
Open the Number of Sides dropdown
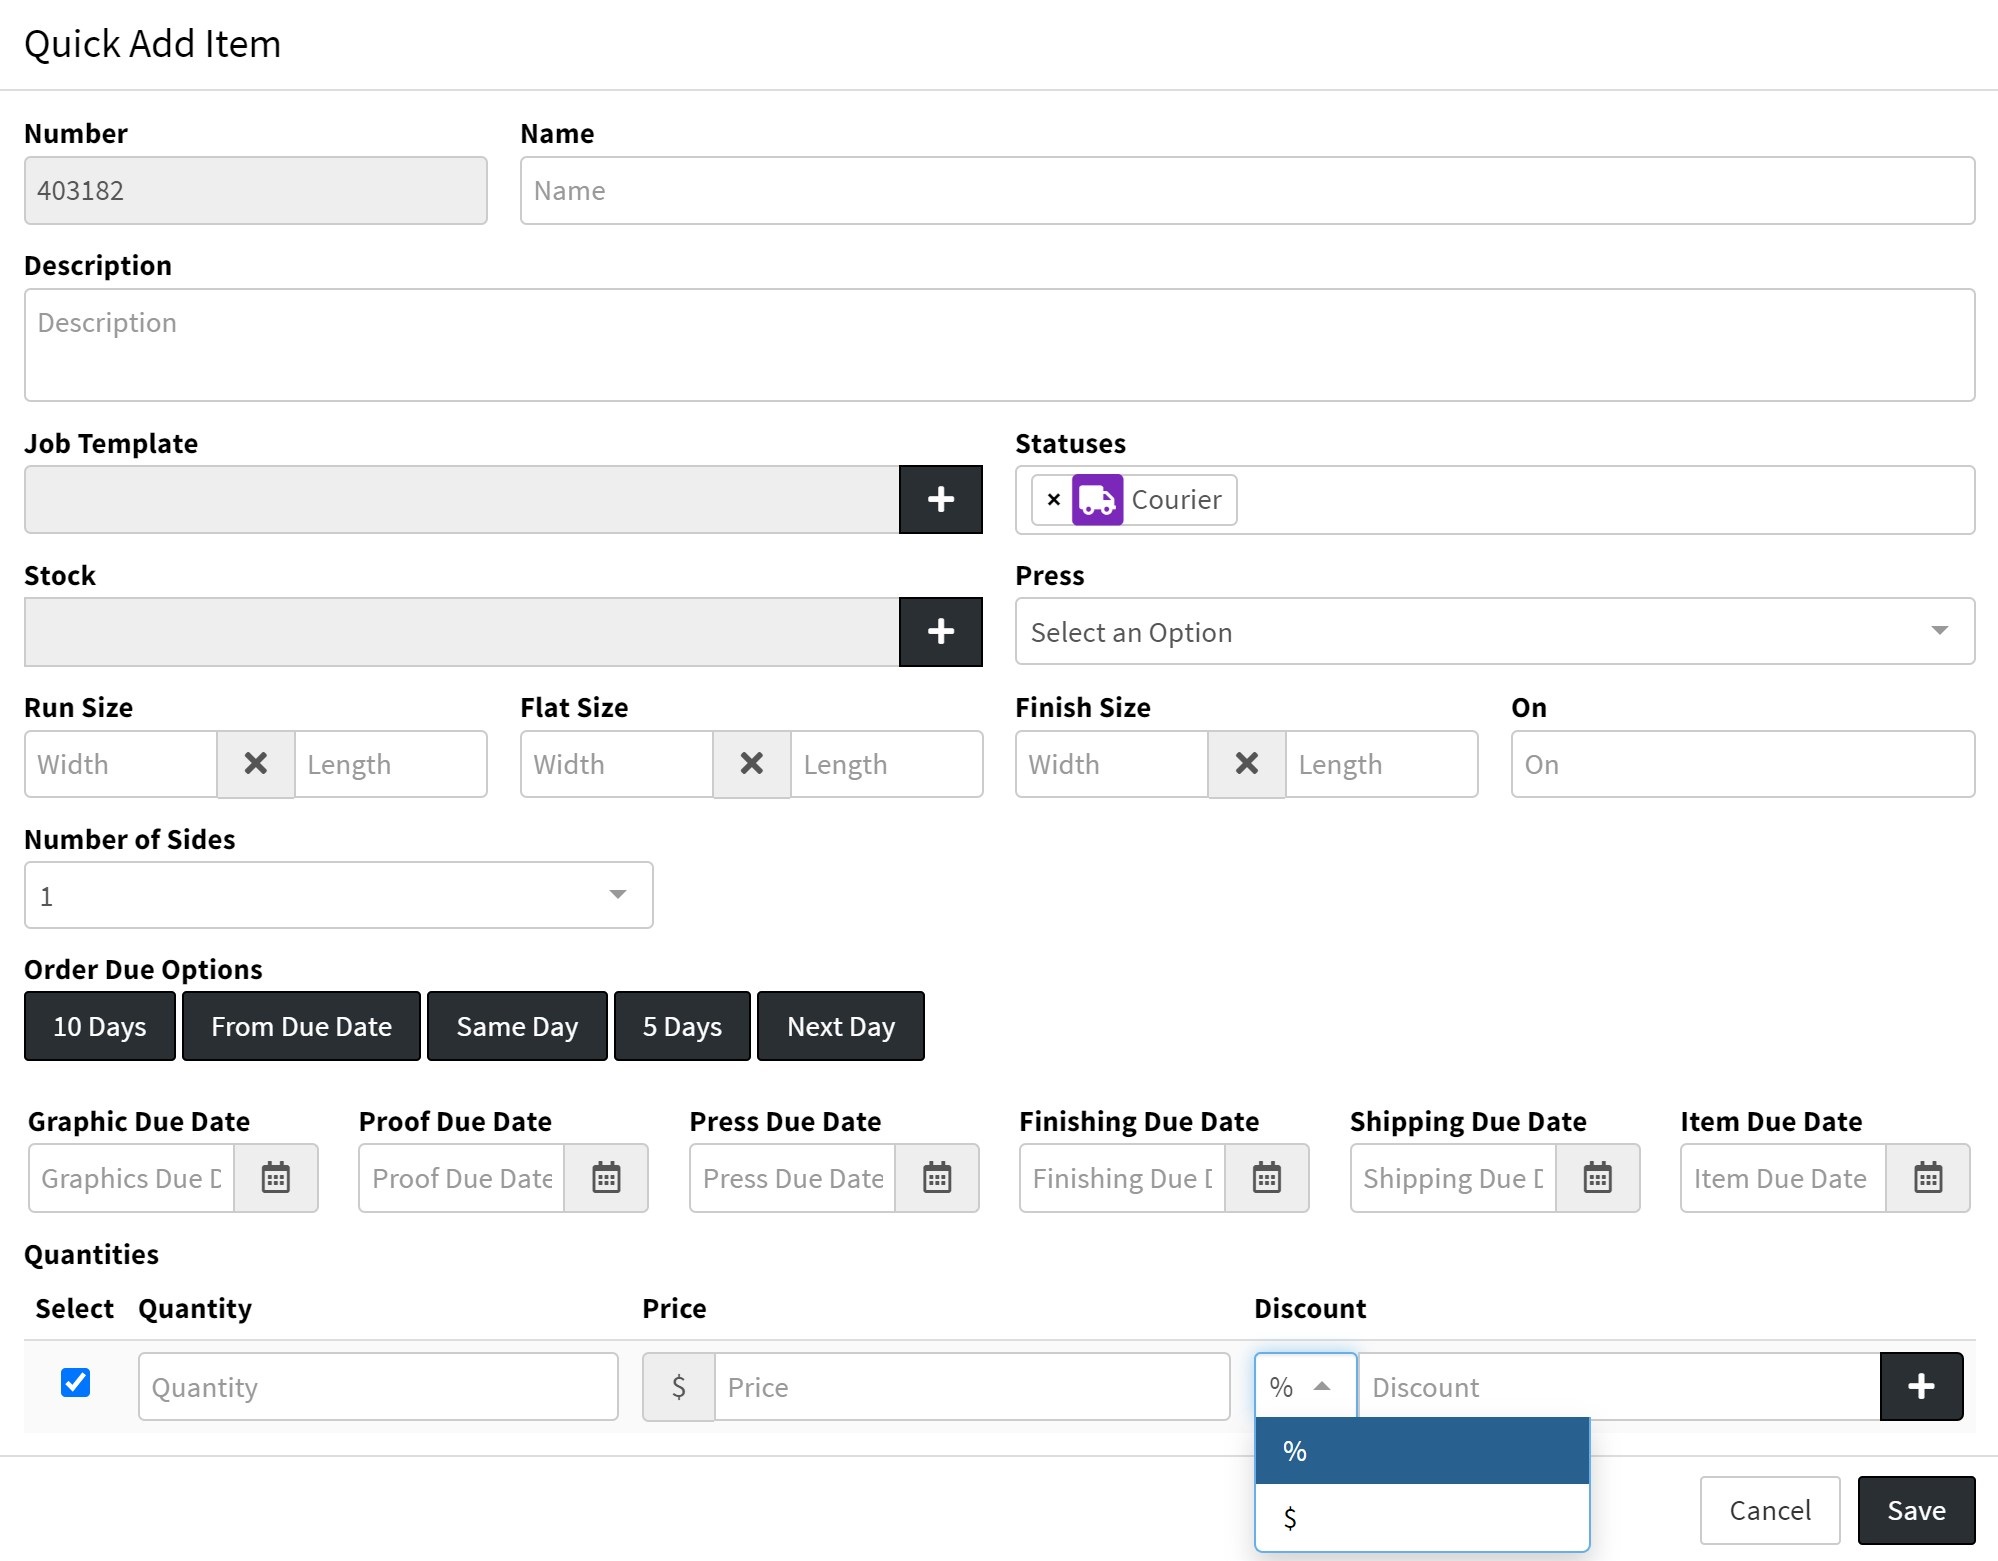pos(338,895)
